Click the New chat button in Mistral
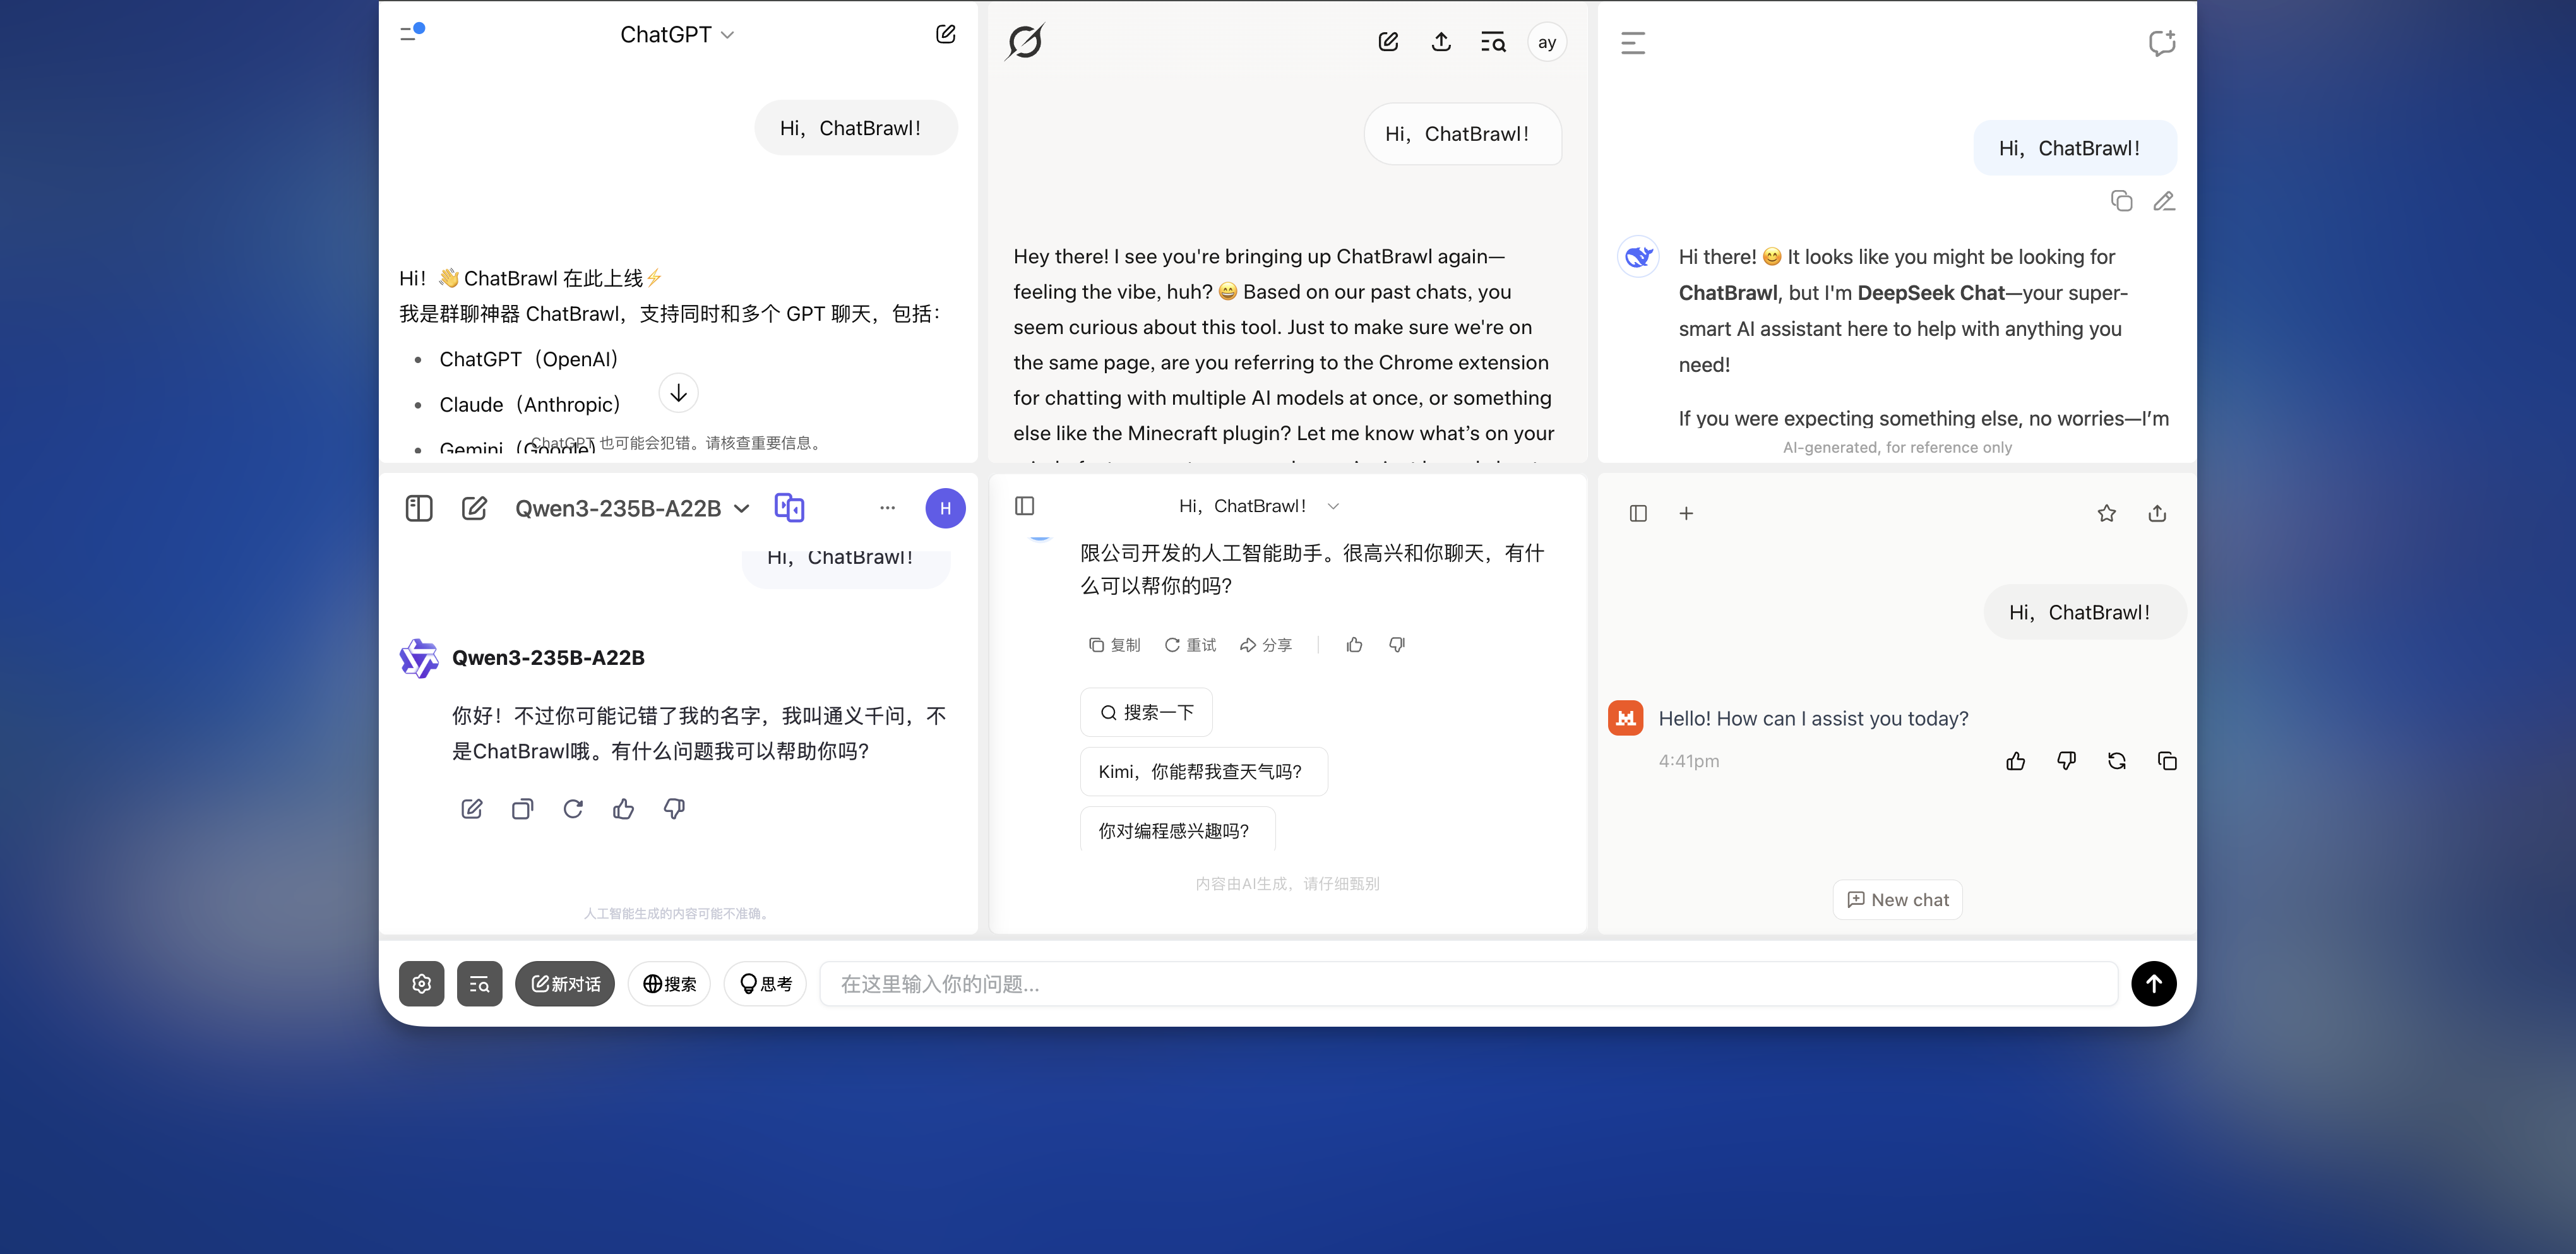The height and width of the screenshot is (1254, 2576). (x=1897, y=899)
